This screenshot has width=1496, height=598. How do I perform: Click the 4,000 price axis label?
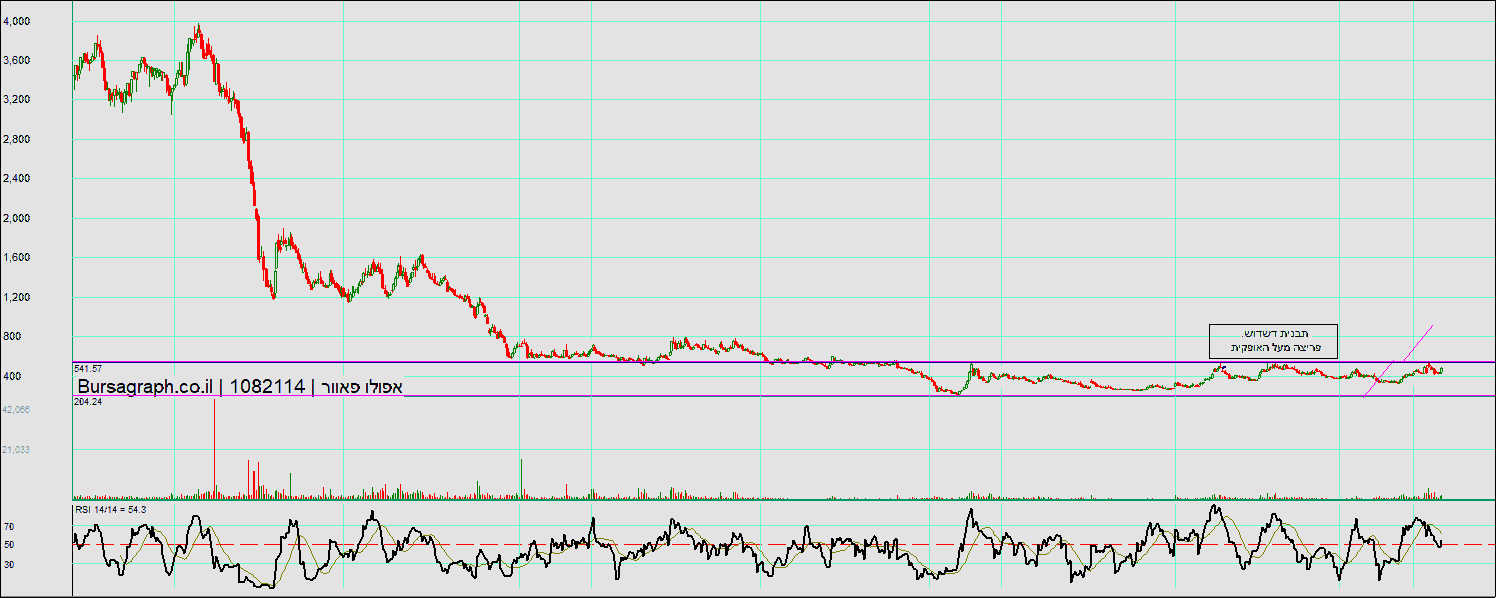click(16, 21)
